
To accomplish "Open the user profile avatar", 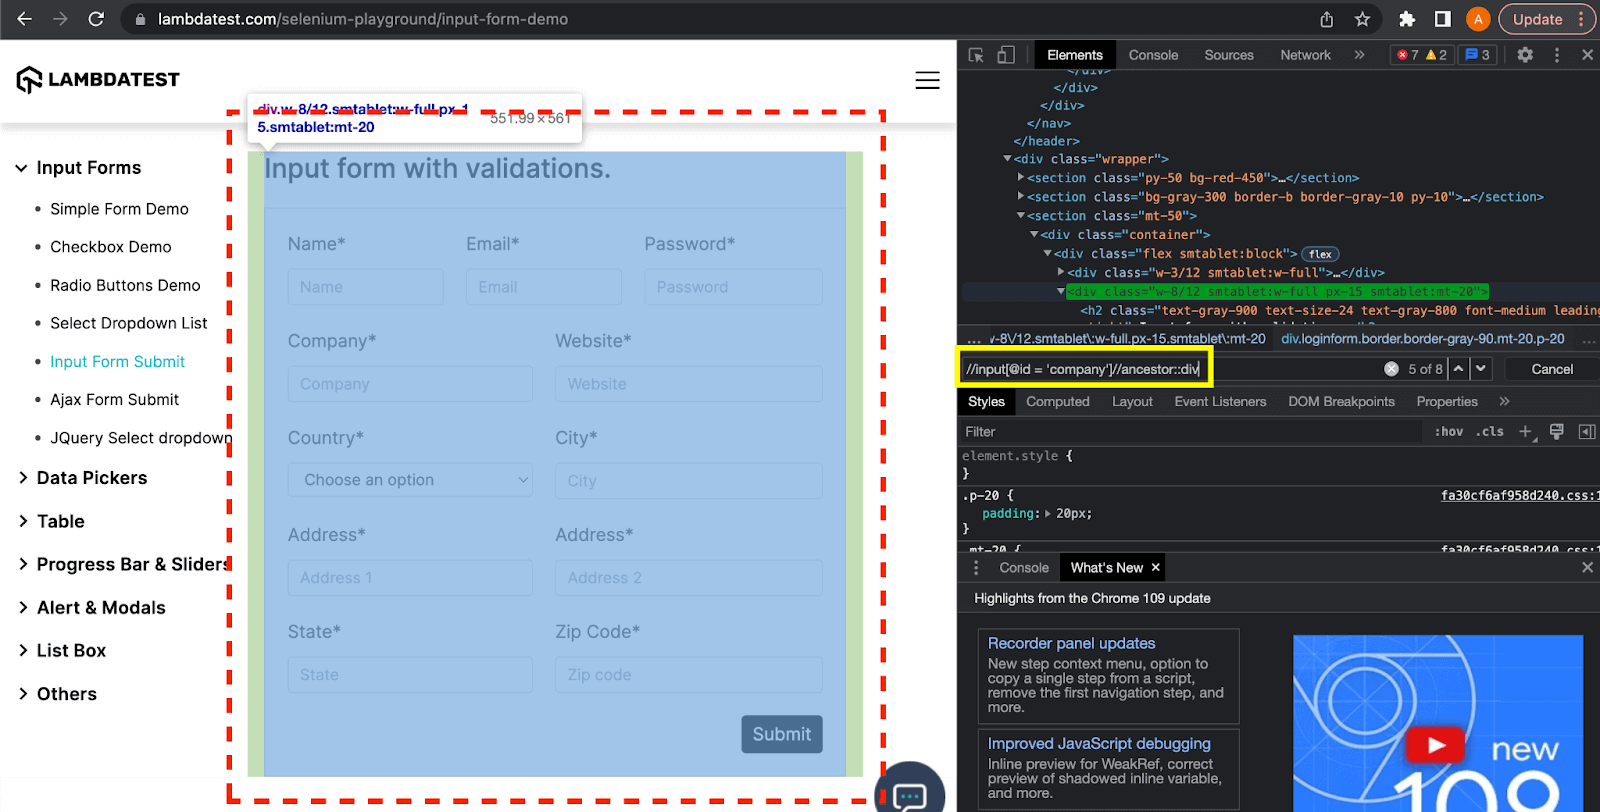I will (x=1478, y=19).
